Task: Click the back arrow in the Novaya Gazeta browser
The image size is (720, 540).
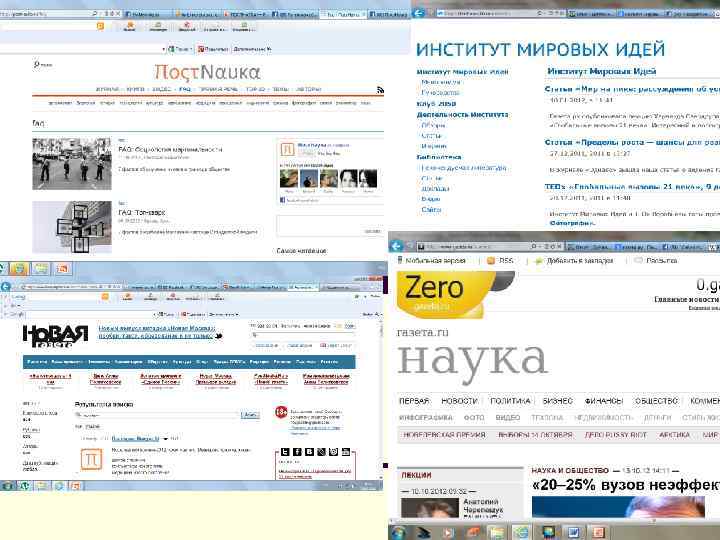Action: pyautogui.click(x=6, y=287)
